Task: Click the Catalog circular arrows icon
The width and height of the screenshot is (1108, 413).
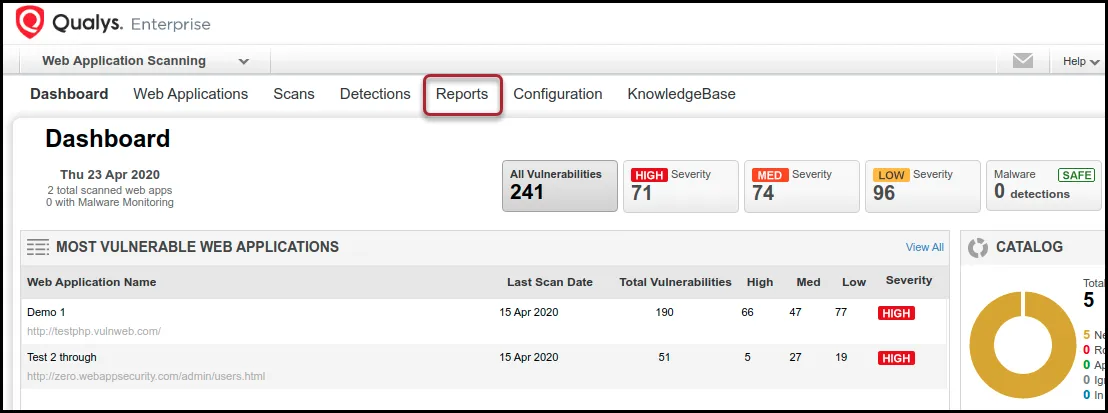Action: [x=978, y=248]
